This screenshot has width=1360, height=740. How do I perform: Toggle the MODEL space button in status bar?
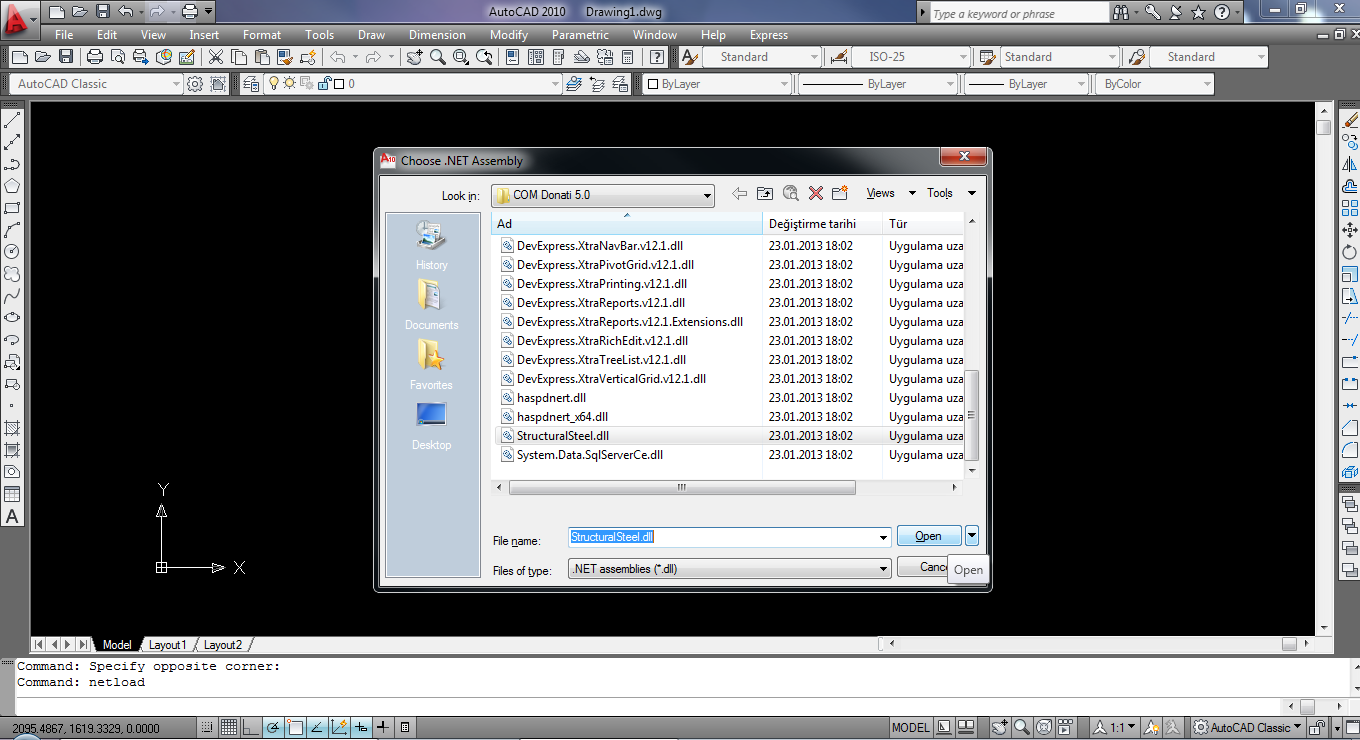click(911, 728)
